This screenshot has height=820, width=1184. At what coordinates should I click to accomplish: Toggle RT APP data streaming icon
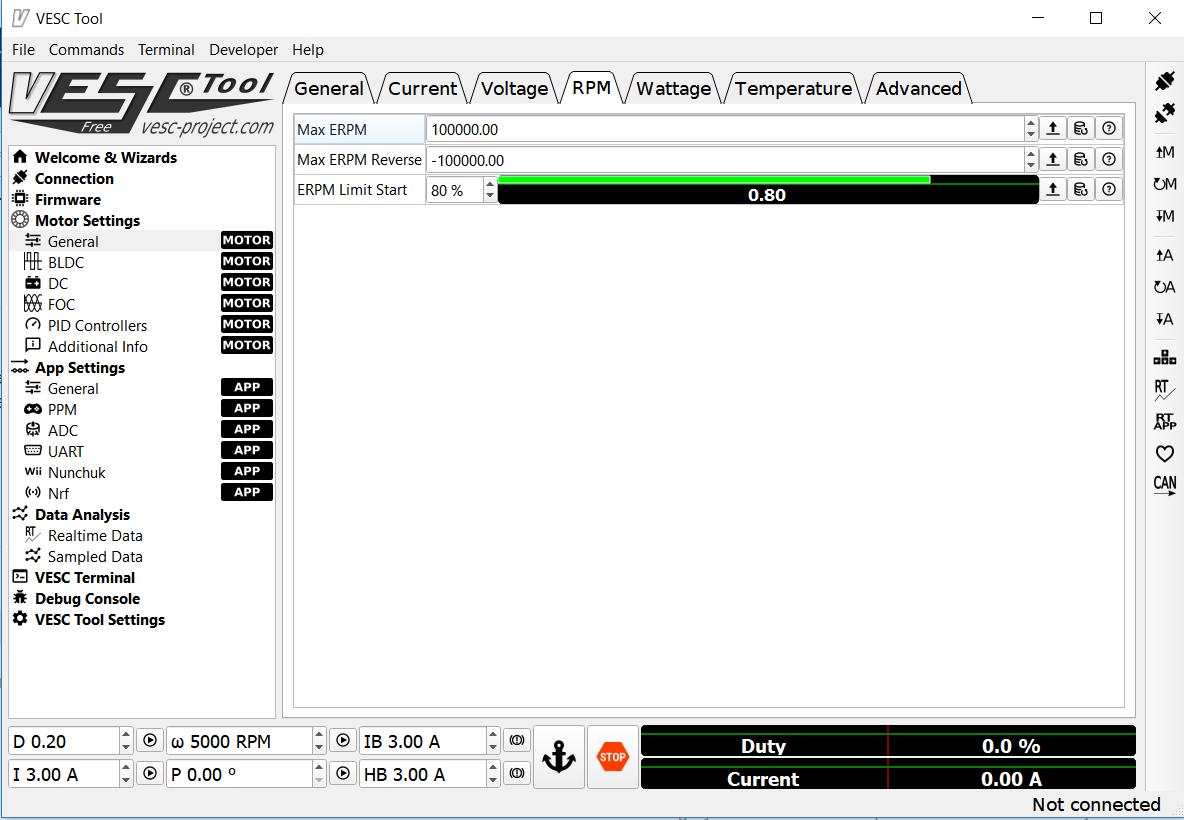click(x=1164, y=422)
